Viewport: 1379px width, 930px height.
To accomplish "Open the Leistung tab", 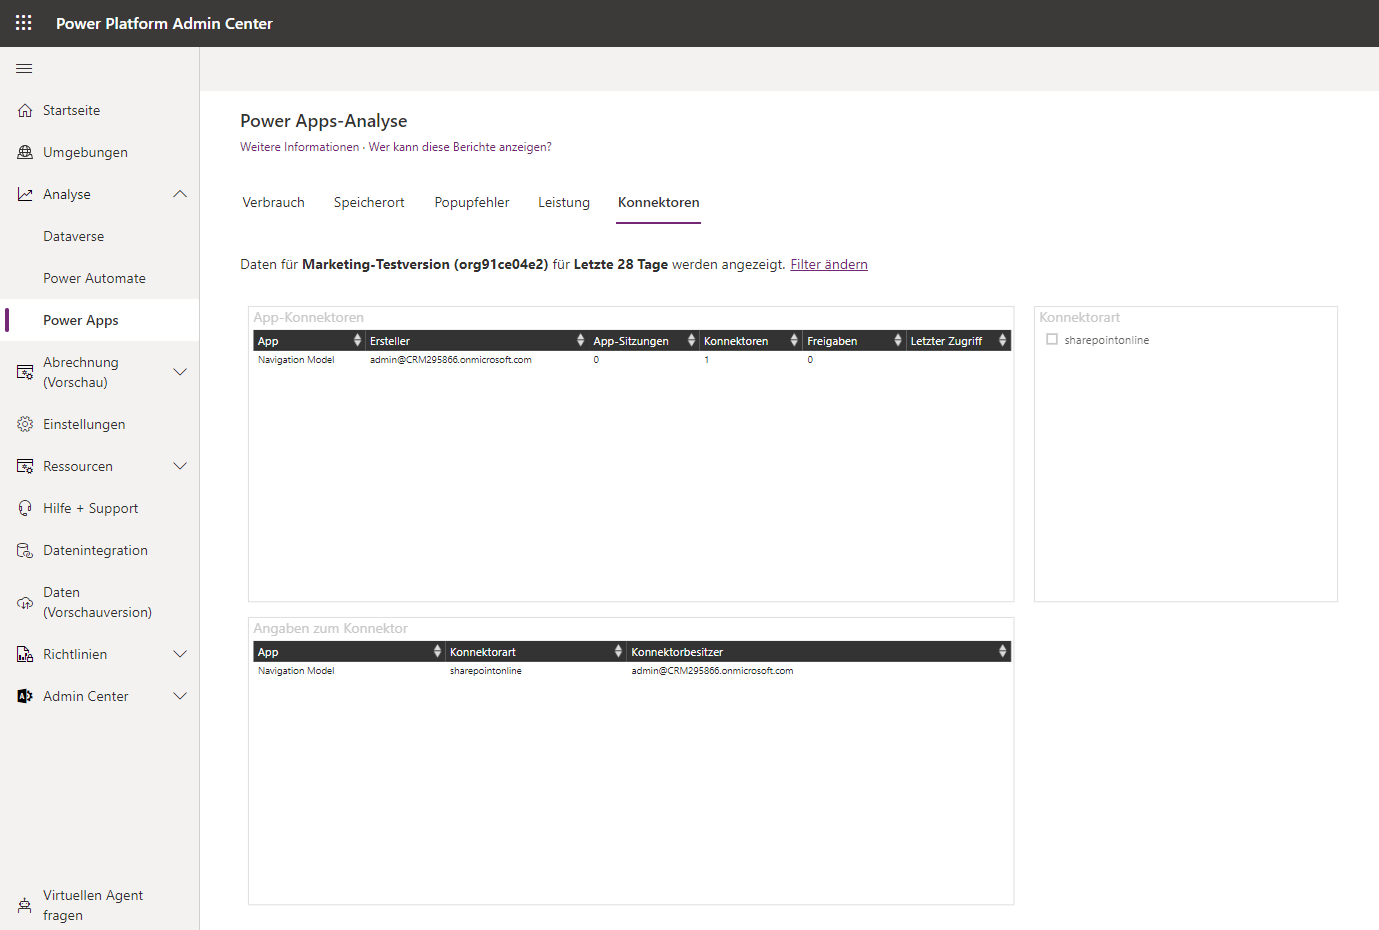I will 564,203.
